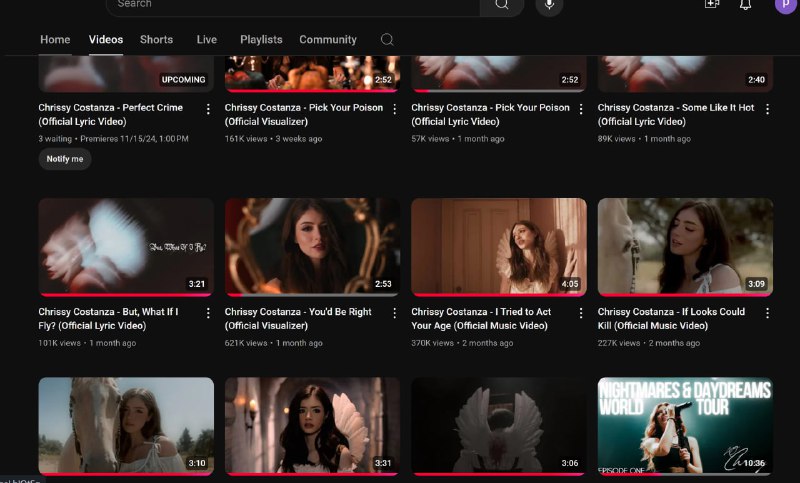Select the Home channel tab
The height and width of the screenshot is (483, 800).
(x=55, y=40)
